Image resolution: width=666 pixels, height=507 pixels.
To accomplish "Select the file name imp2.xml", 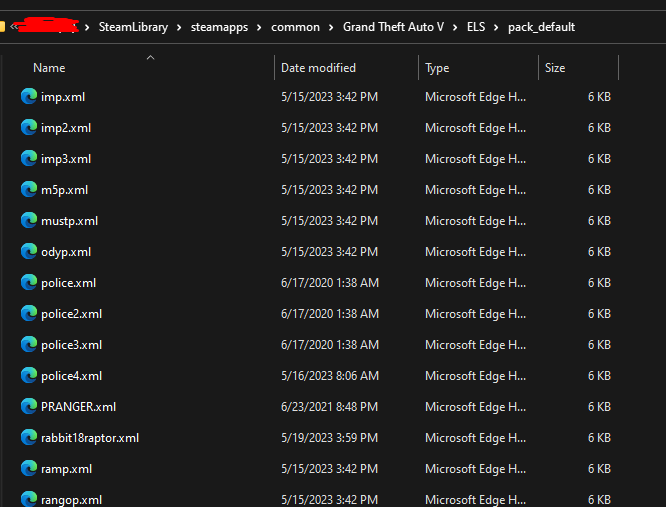I will tap(66, 128).
